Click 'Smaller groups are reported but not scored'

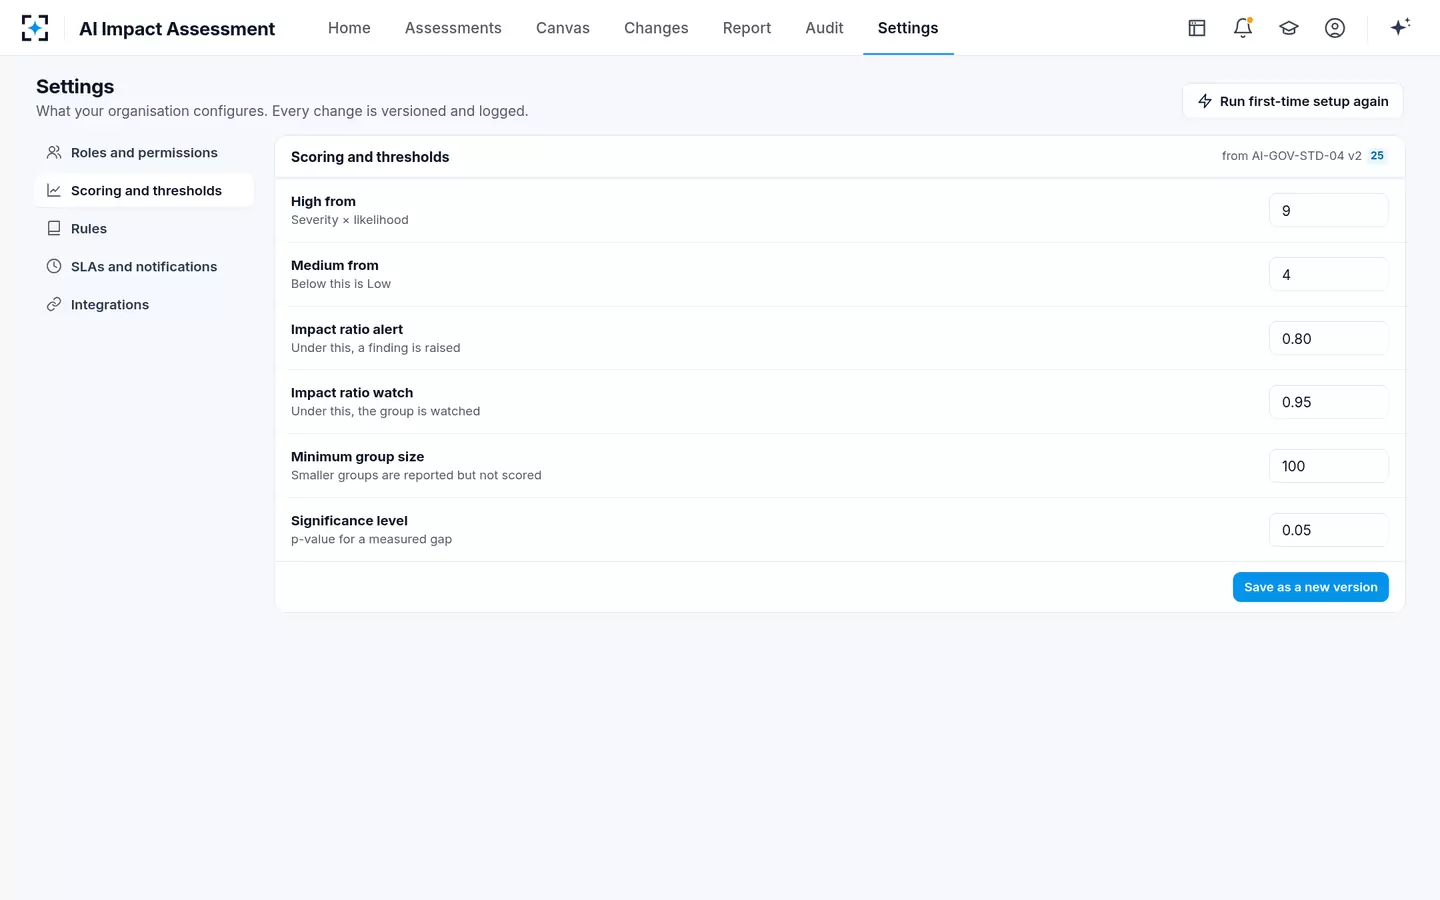click(x=416, y=475)
